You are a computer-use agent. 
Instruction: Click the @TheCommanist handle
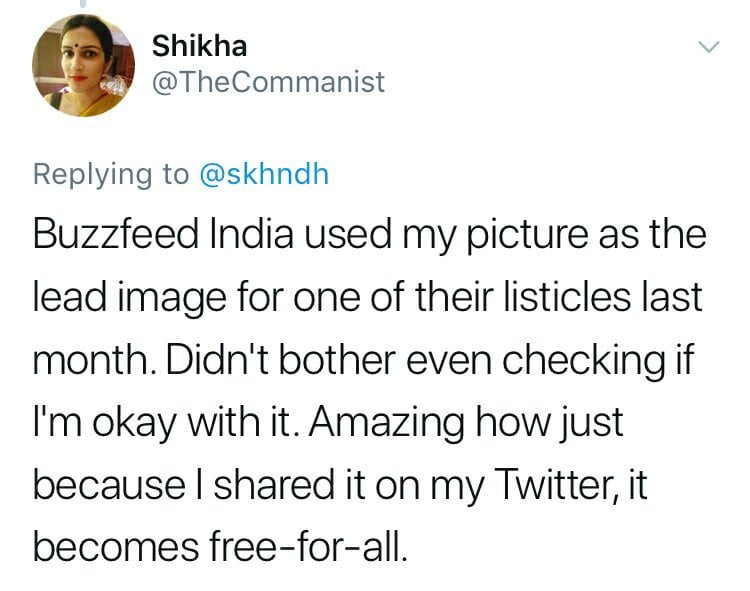[267, 82]
